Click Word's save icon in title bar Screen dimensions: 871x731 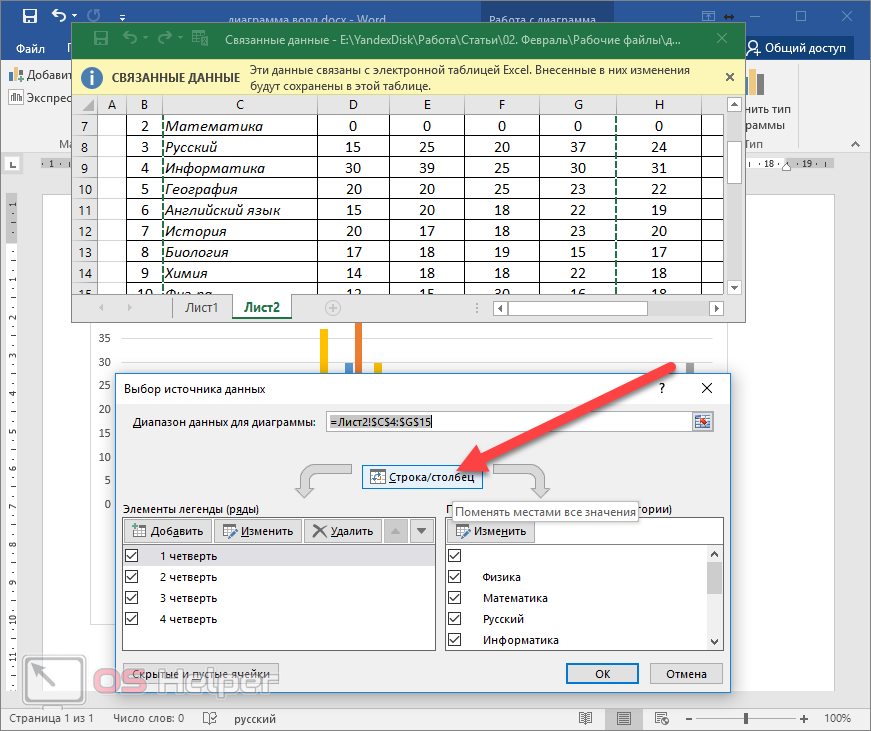(x=30, y=16)
